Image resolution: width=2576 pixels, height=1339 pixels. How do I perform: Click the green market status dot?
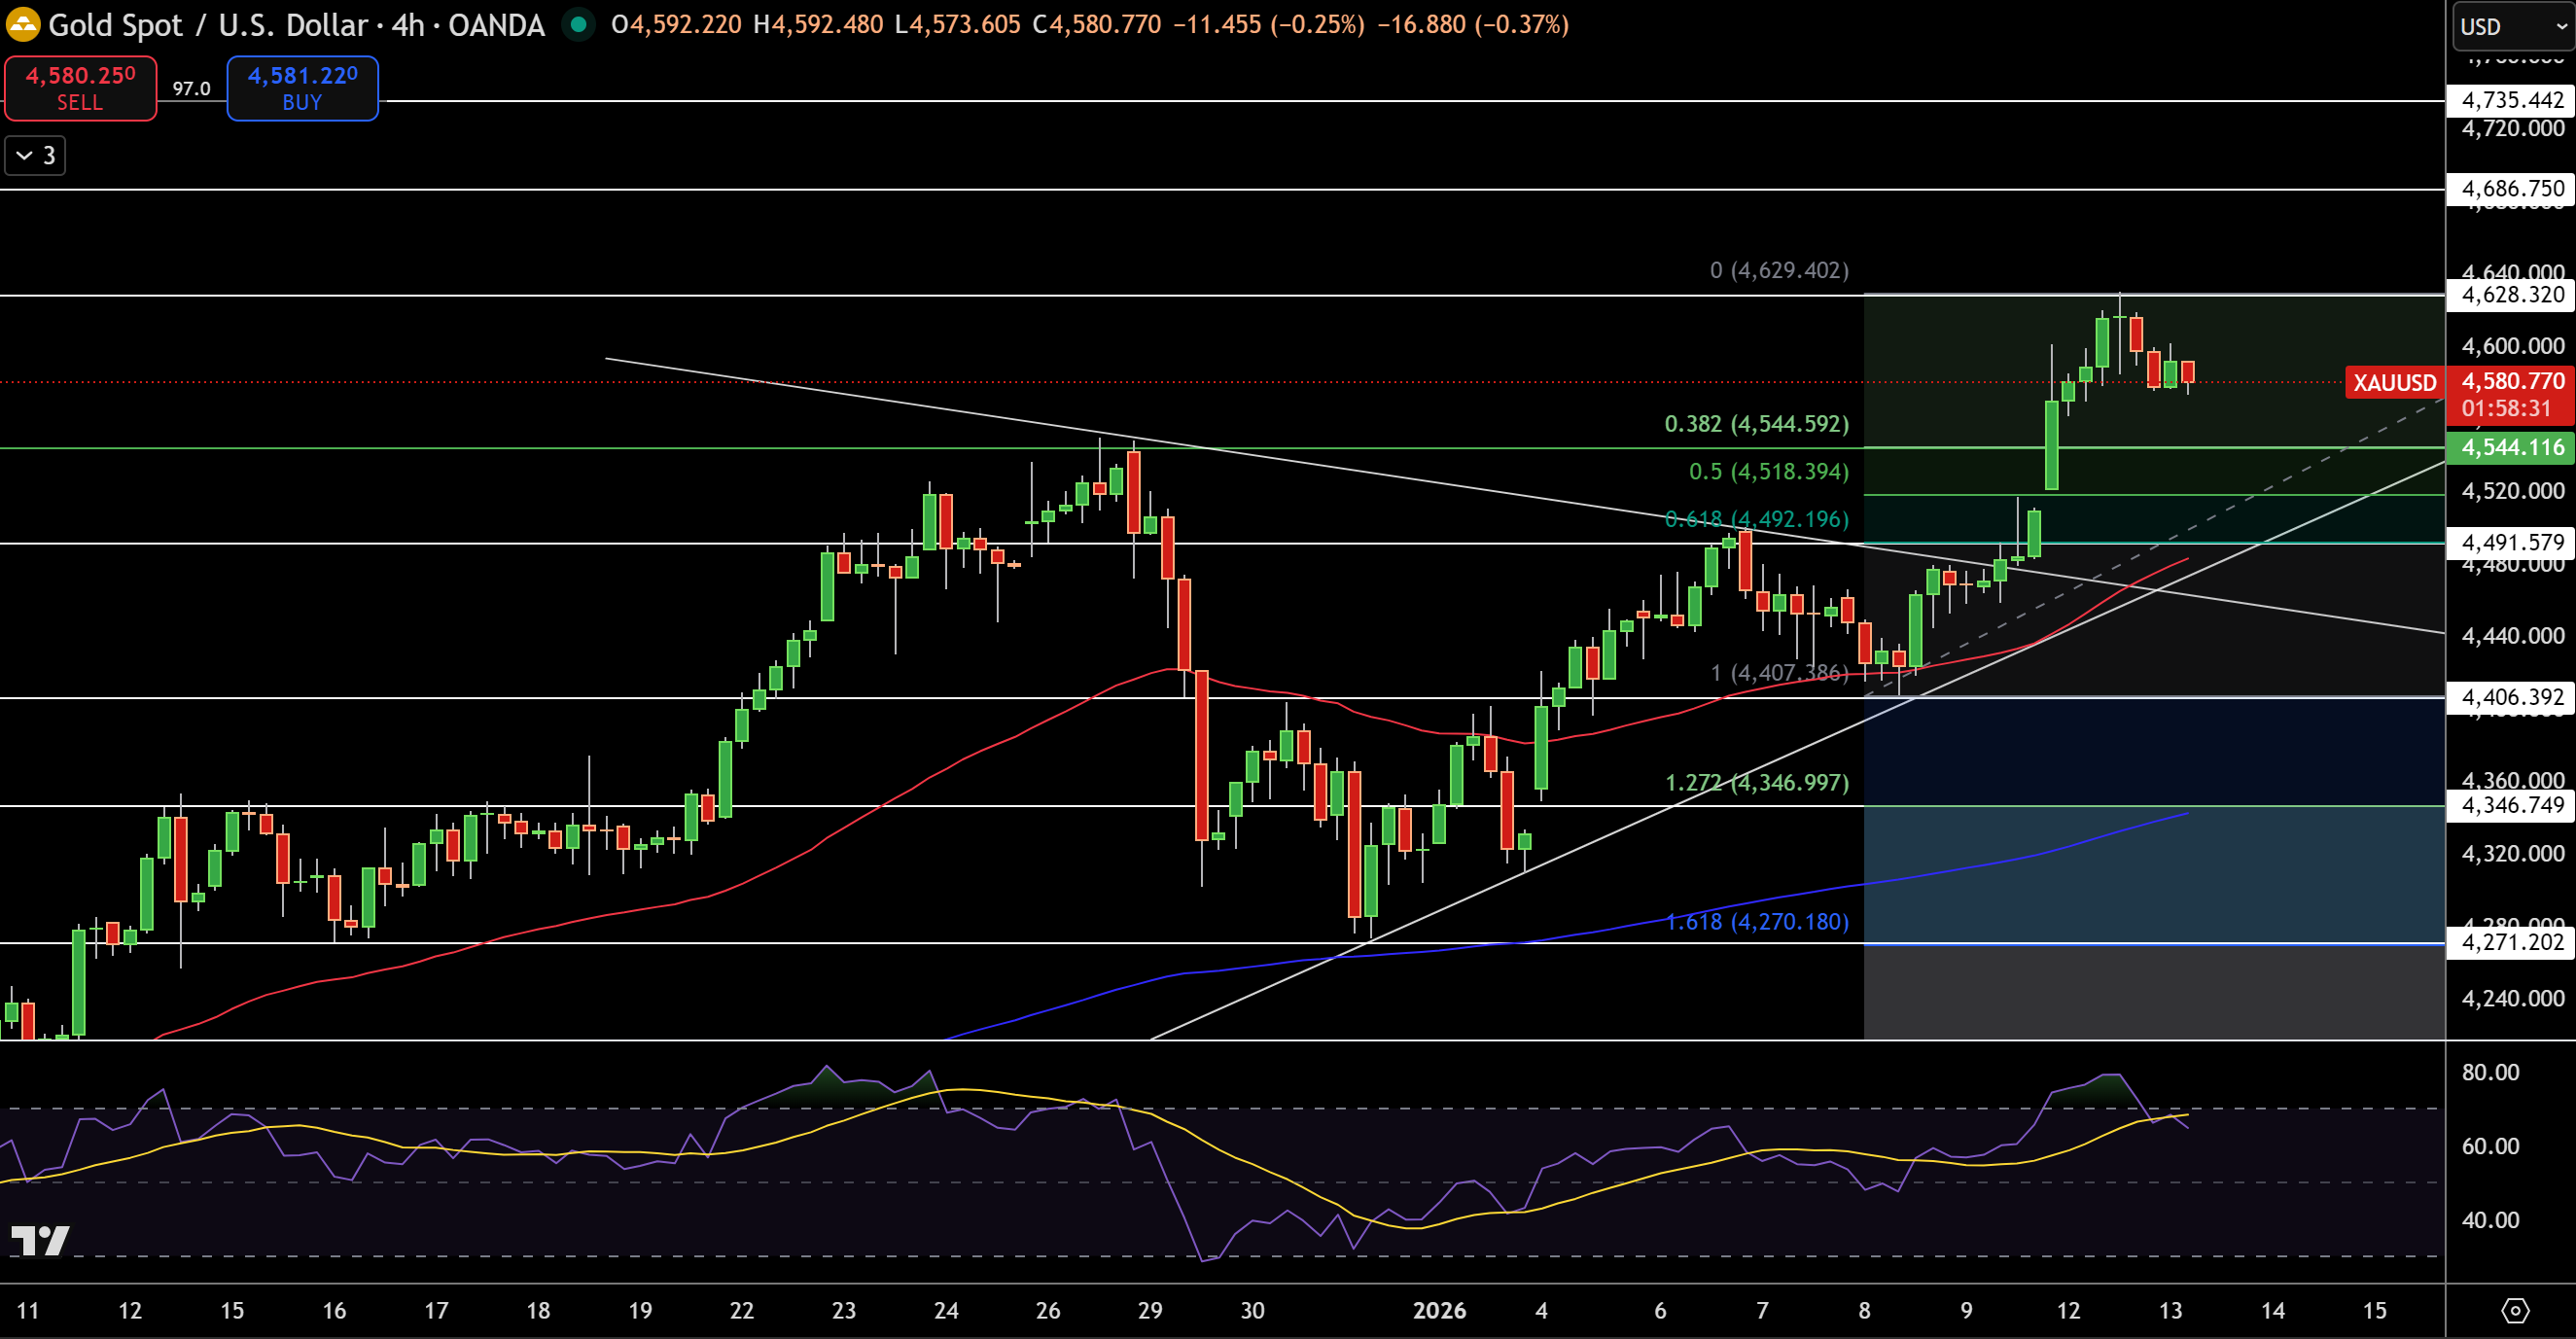578,24
